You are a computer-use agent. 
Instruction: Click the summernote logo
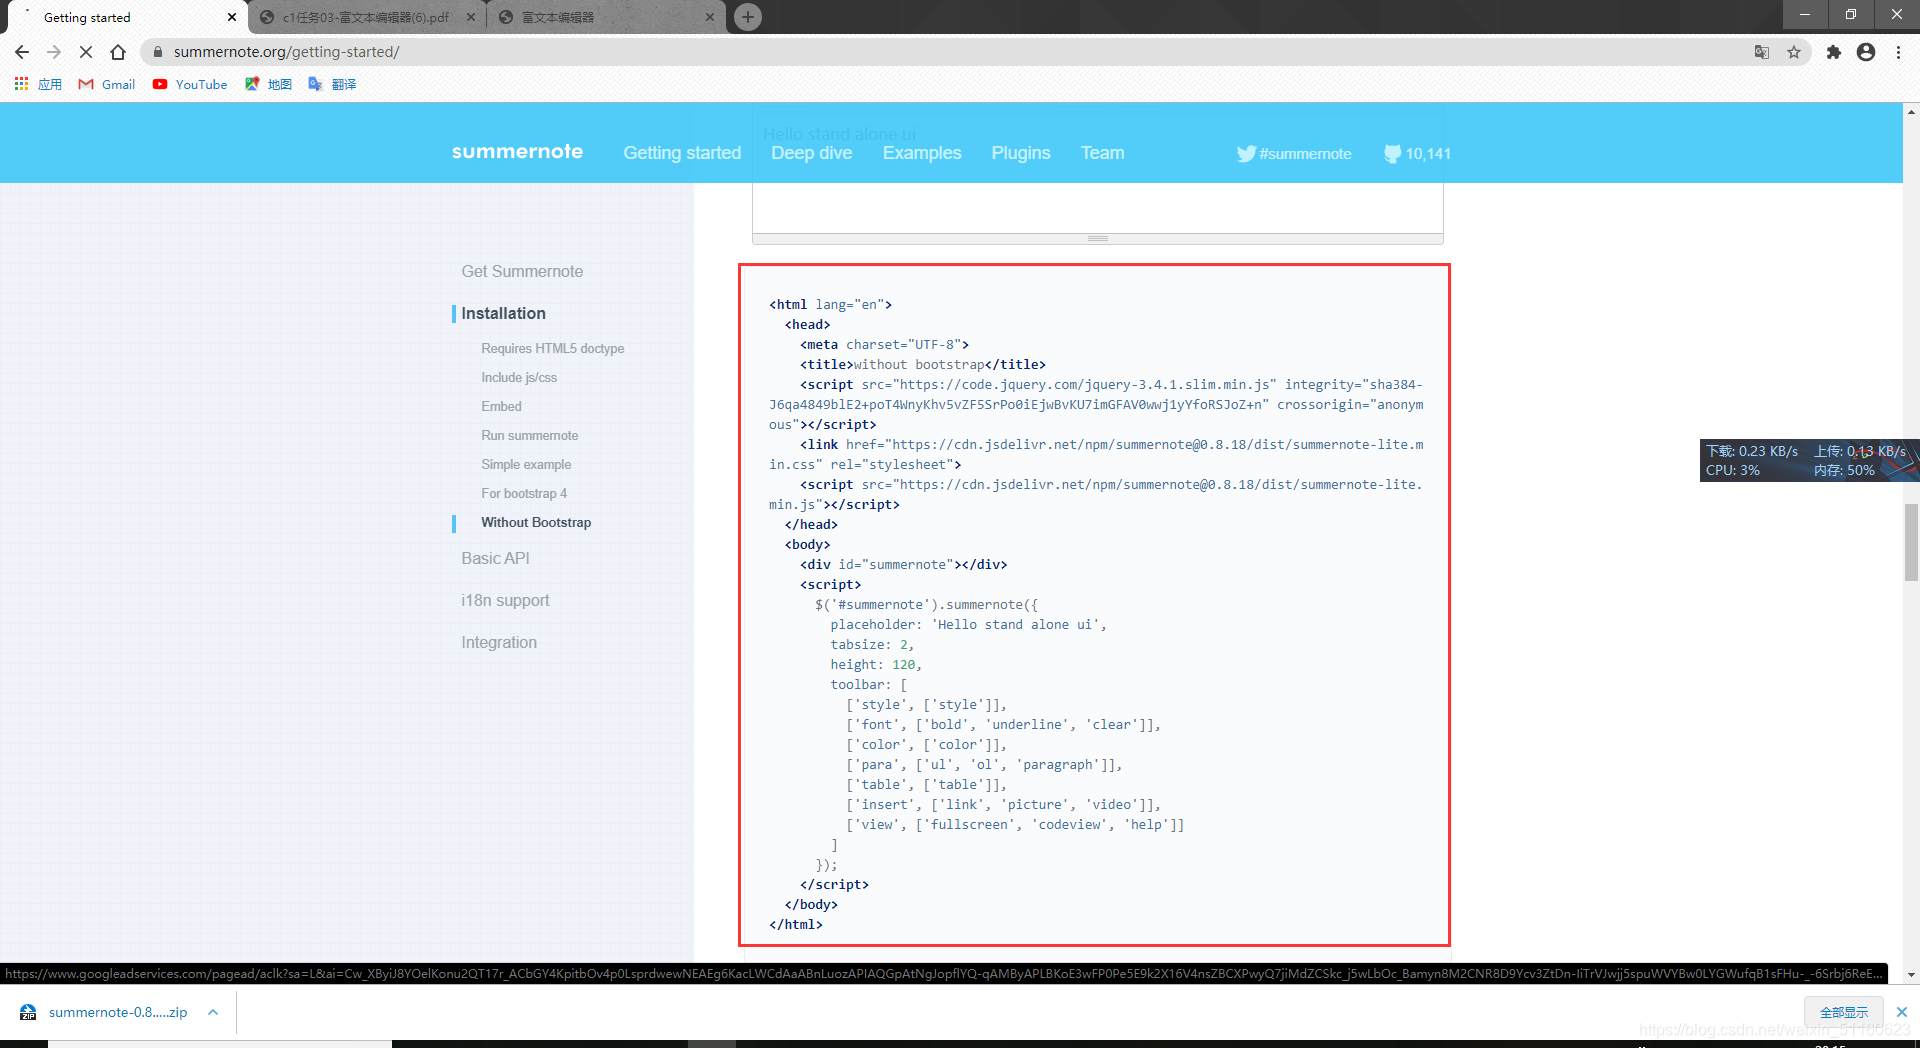(x=517, y=151)
